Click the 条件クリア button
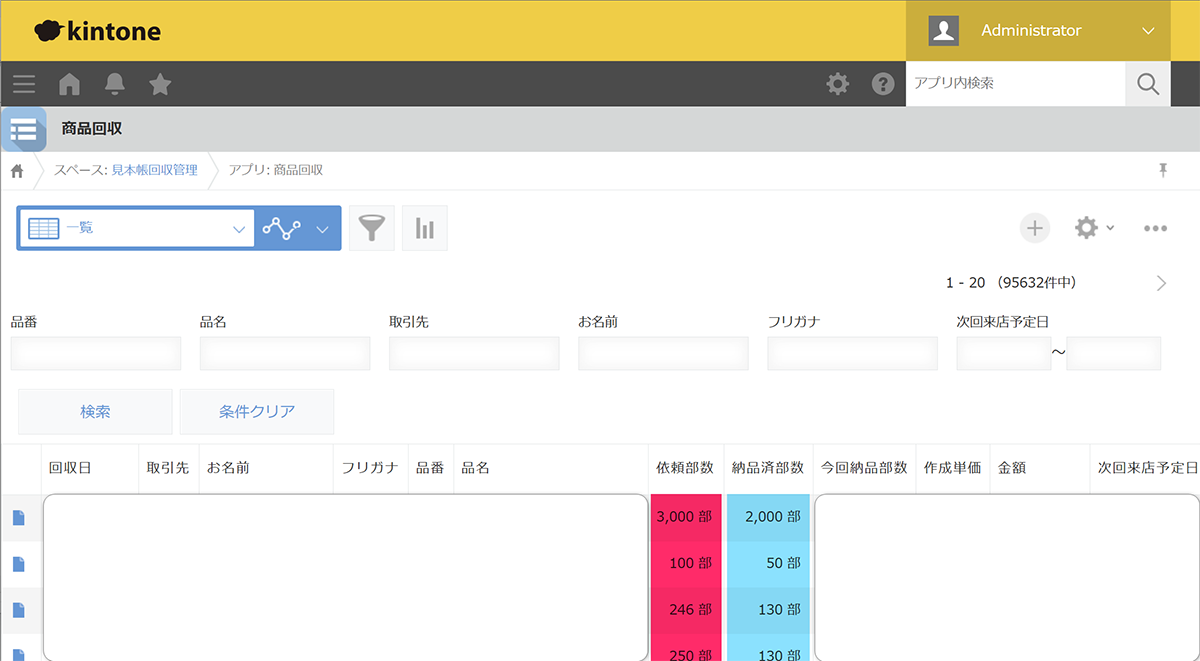1200x661 pixels. click(257, 412)
